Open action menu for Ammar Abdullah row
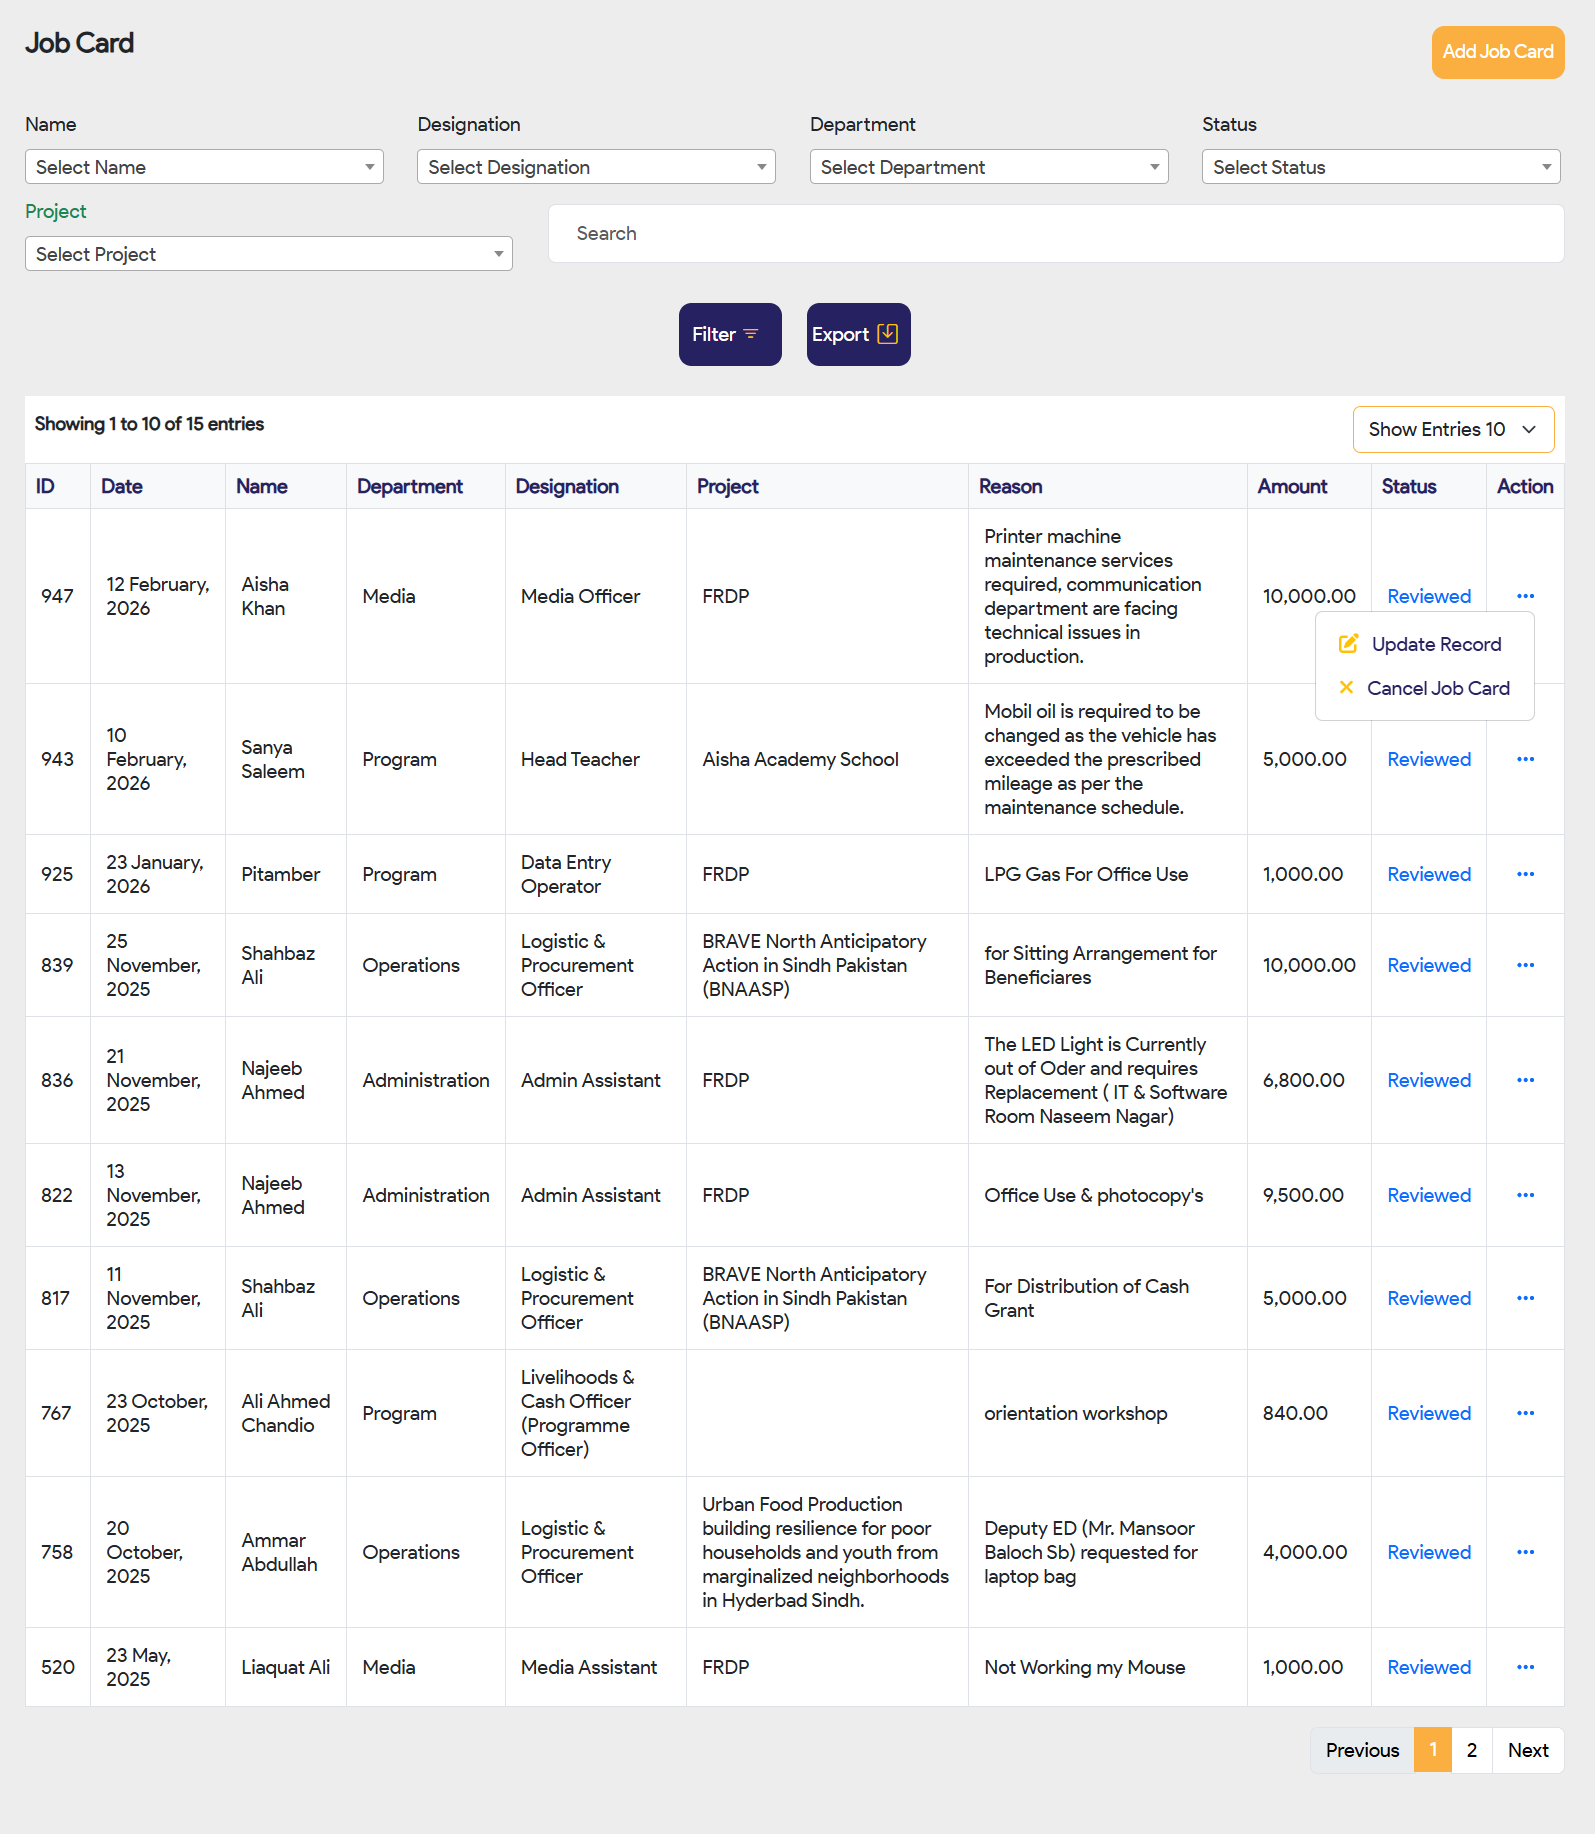1595x1834 pixels. [x=1525, y=1552]
